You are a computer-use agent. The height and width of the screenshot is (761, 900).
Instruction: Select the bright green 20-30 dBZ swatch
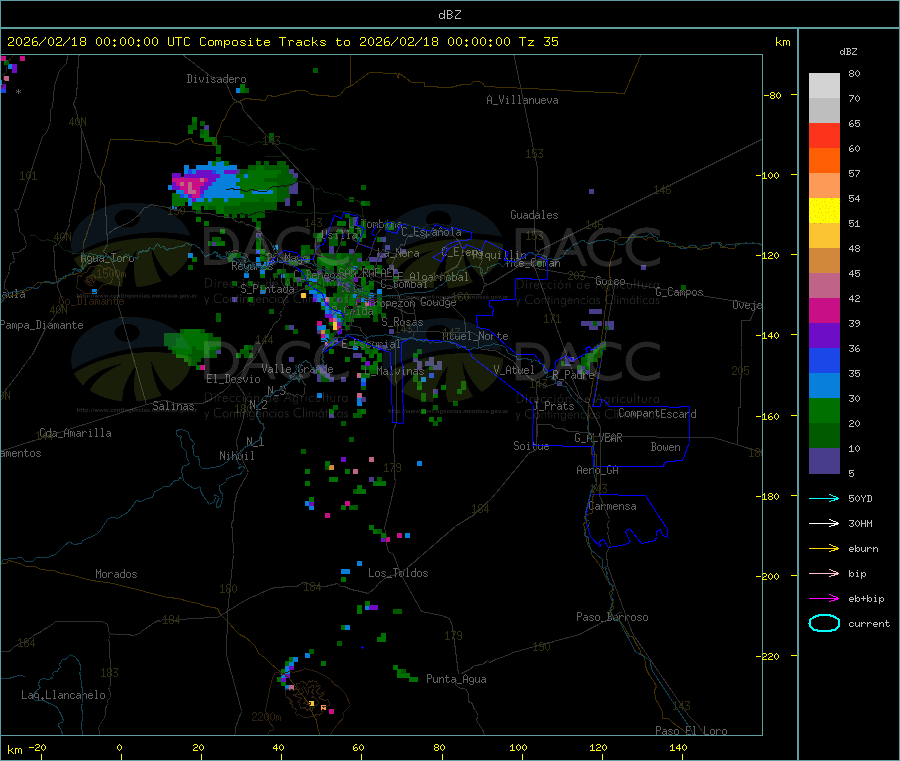pos(824,410)
